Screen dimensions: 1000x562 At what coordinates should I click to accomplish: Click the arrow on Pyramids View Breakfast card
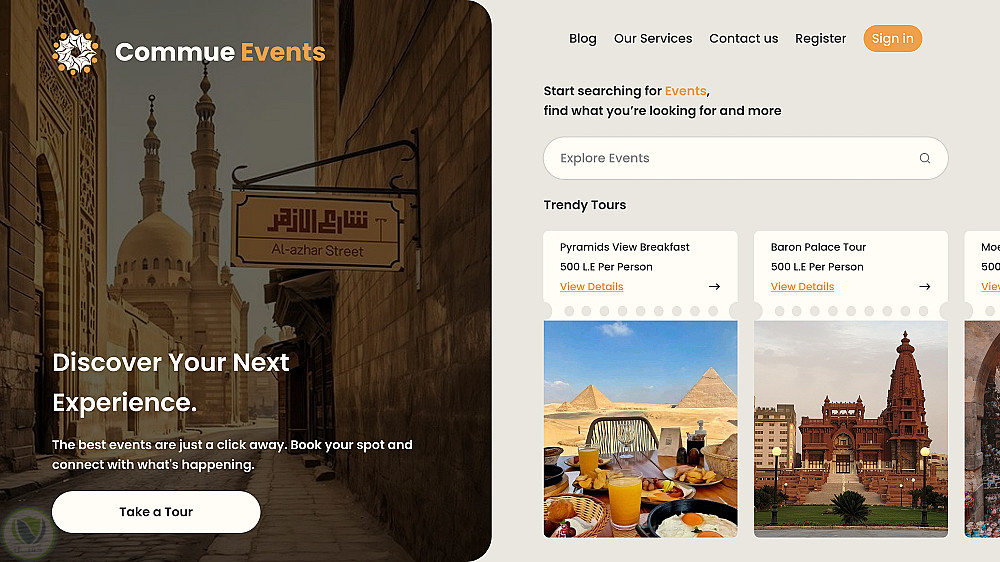tap(714, 287)
